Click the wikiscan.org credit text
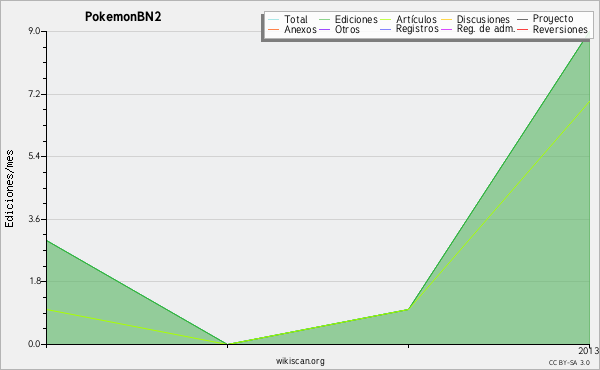The width and height of the screenshot is (600, 370). 300,361
